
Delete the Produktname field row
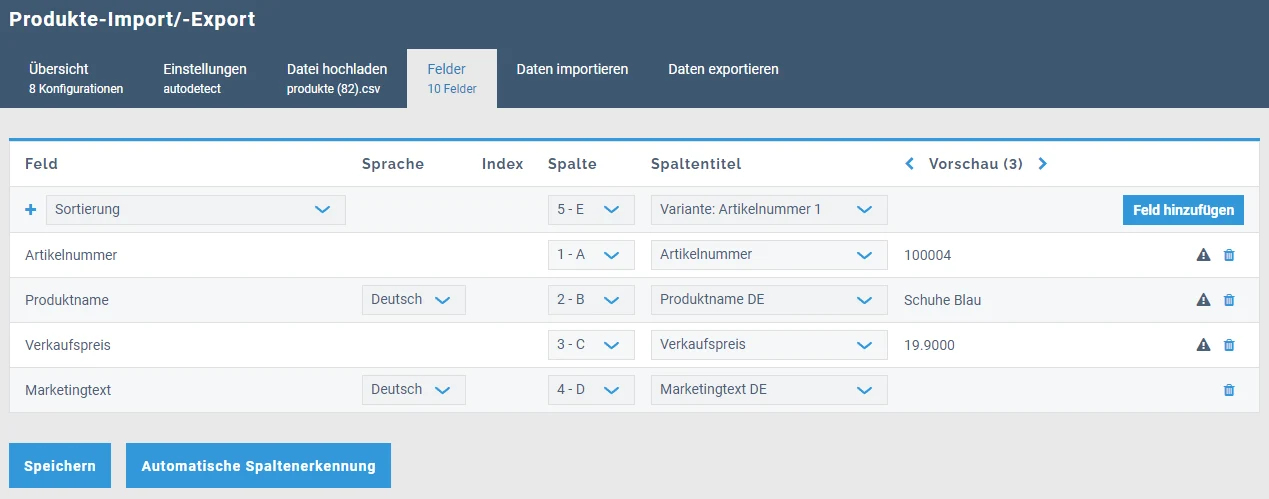[1229, 300]
